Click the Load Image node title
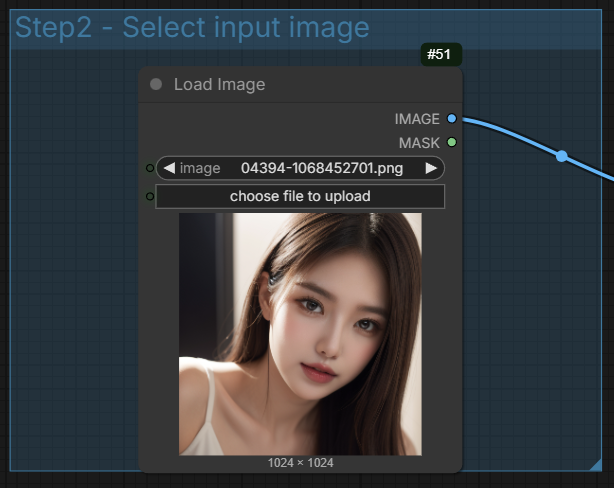 [x=220, y=85]
